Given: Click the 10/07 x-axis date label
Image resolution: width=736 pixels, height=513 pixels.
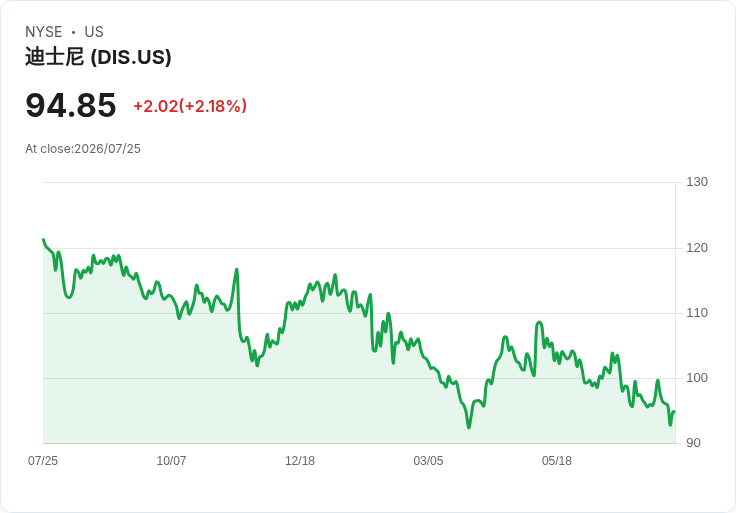Looking at the screenshot, I should [x=171, y=461].
